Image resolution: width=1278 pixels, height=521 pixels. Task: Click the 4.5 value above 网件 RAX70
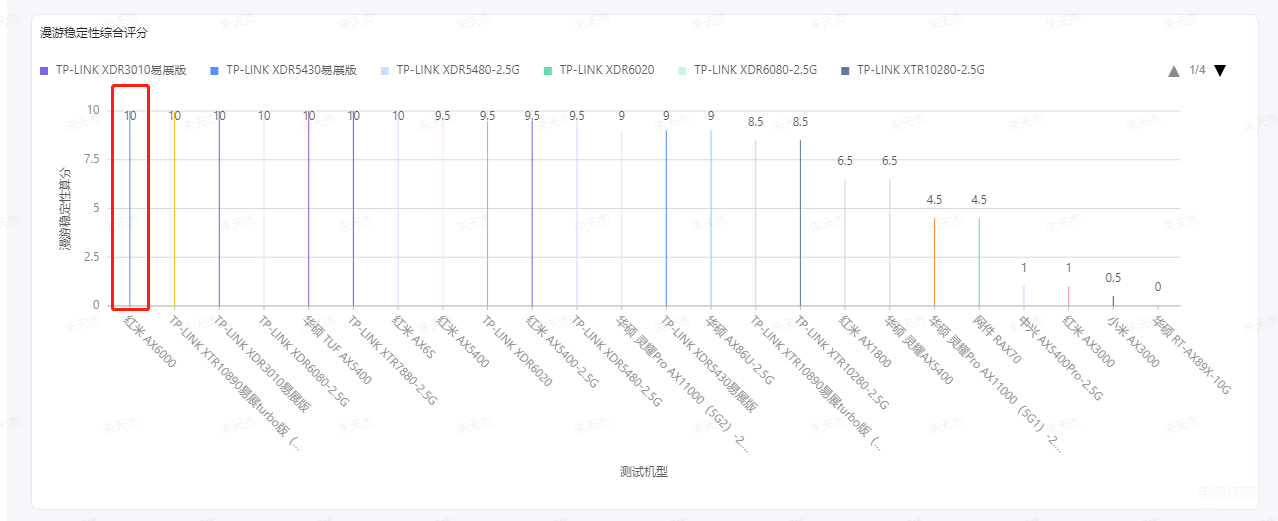coord(979,200)
